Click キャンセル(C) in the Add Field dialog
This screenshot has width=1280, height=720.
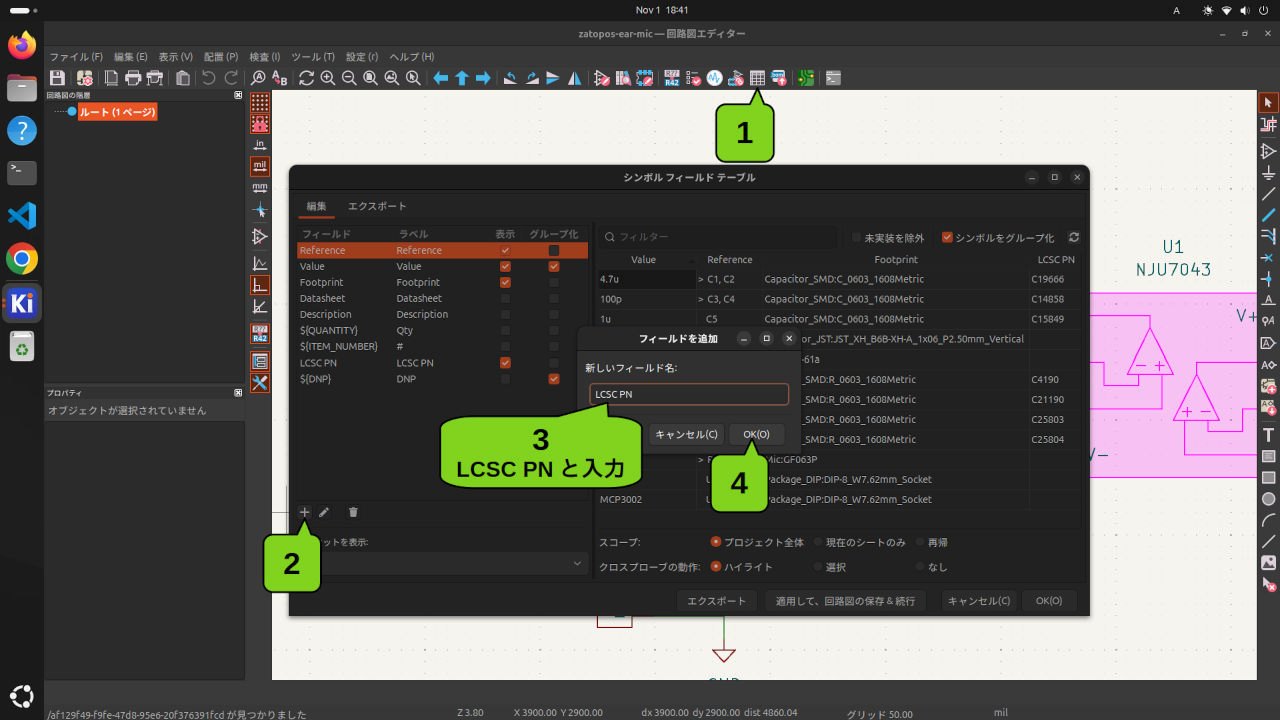click(x=685, y=434)
